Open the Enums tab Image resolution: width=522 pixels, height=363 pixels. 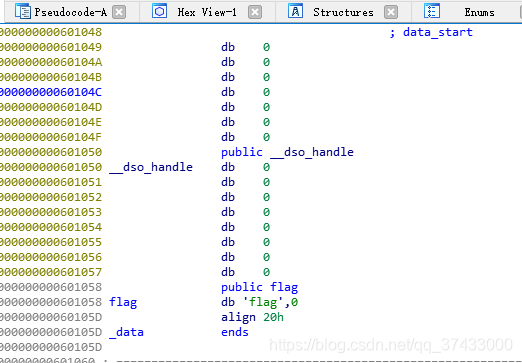point(479,12)
